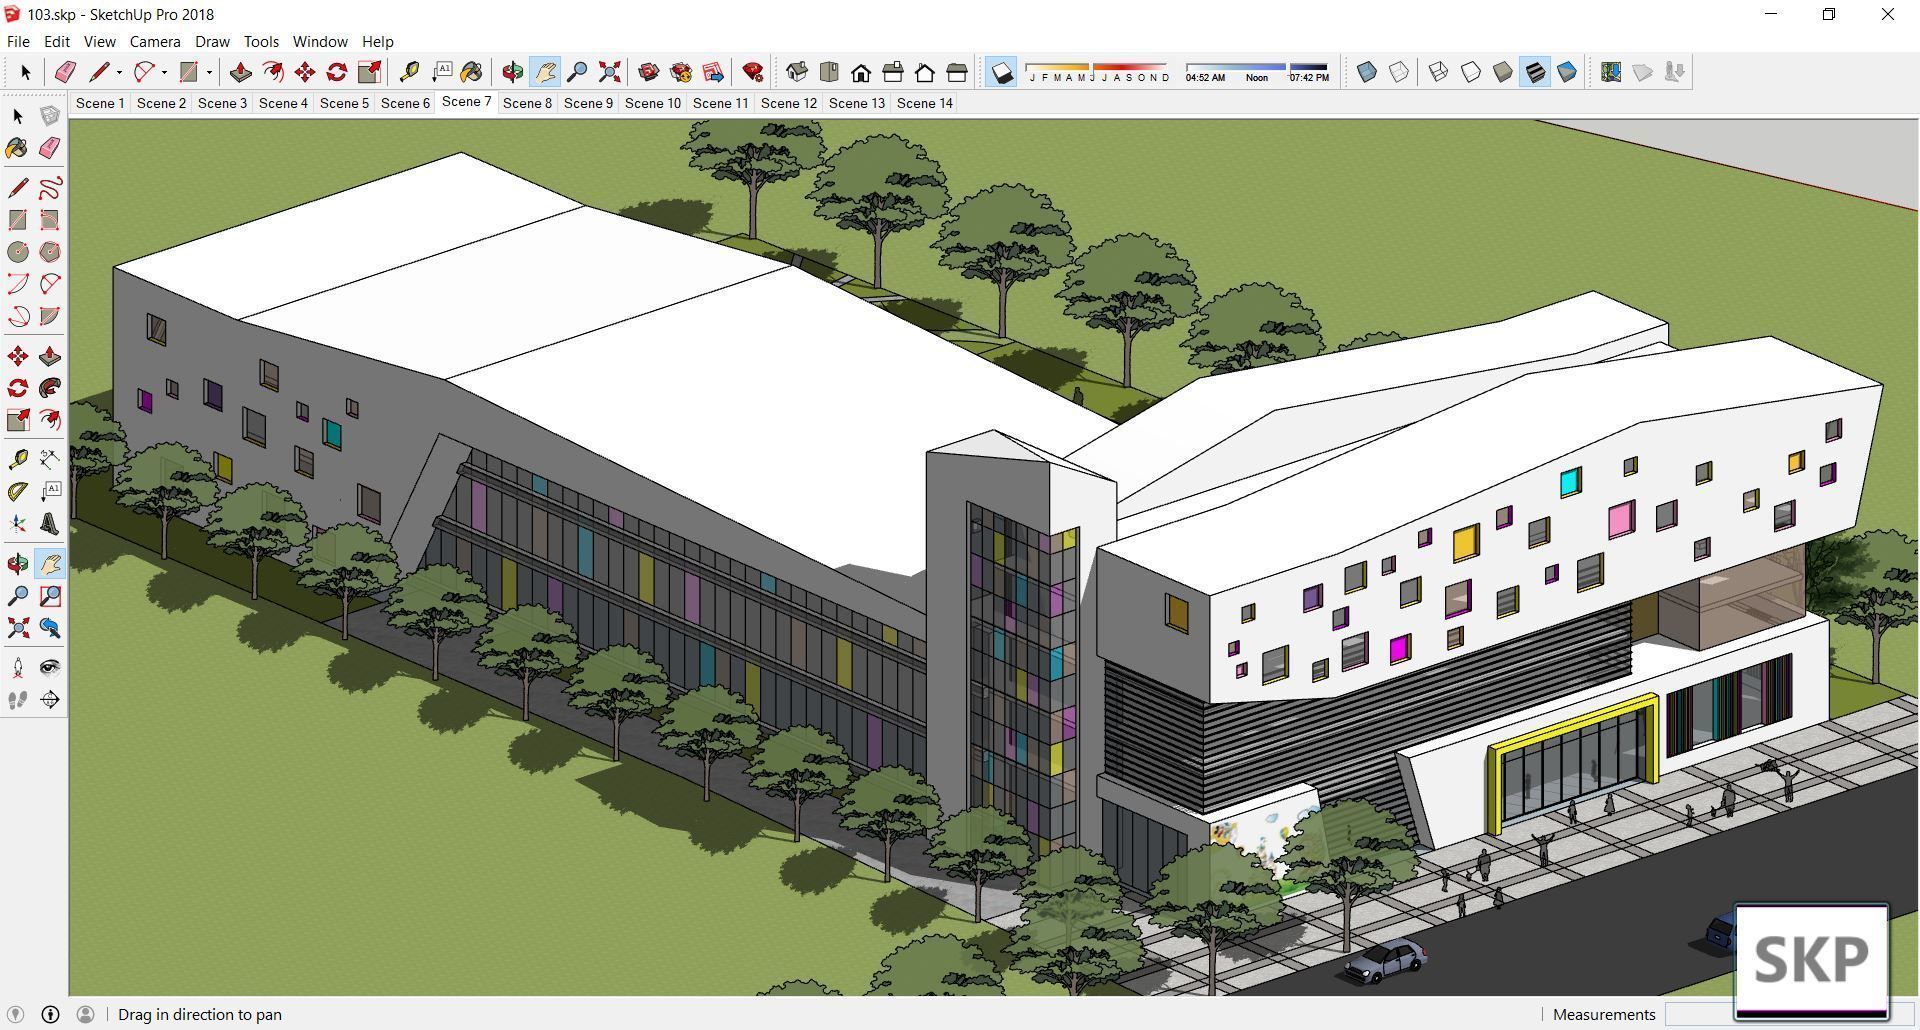
Task: Select the Pie tool
Action: (49, 316)
